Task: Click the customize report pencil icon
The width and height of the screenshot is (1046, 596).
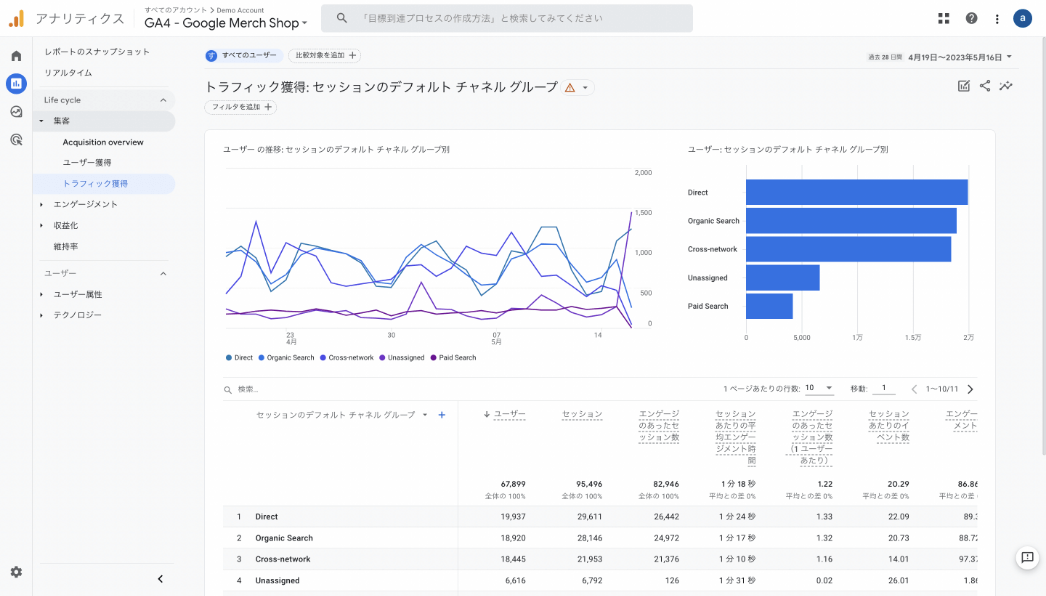Action: [963, 86]
